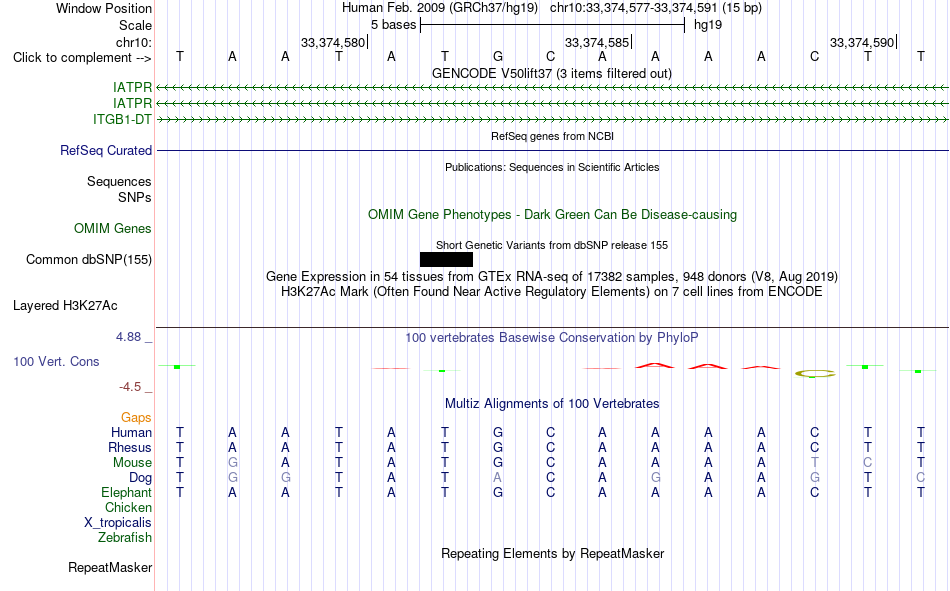Image resolution: width=950 pixels, height=591 pixels.
Task: Click the chr10:33,374,577-33,374,591 (15 bp) position text
Action: coord(656,8)
